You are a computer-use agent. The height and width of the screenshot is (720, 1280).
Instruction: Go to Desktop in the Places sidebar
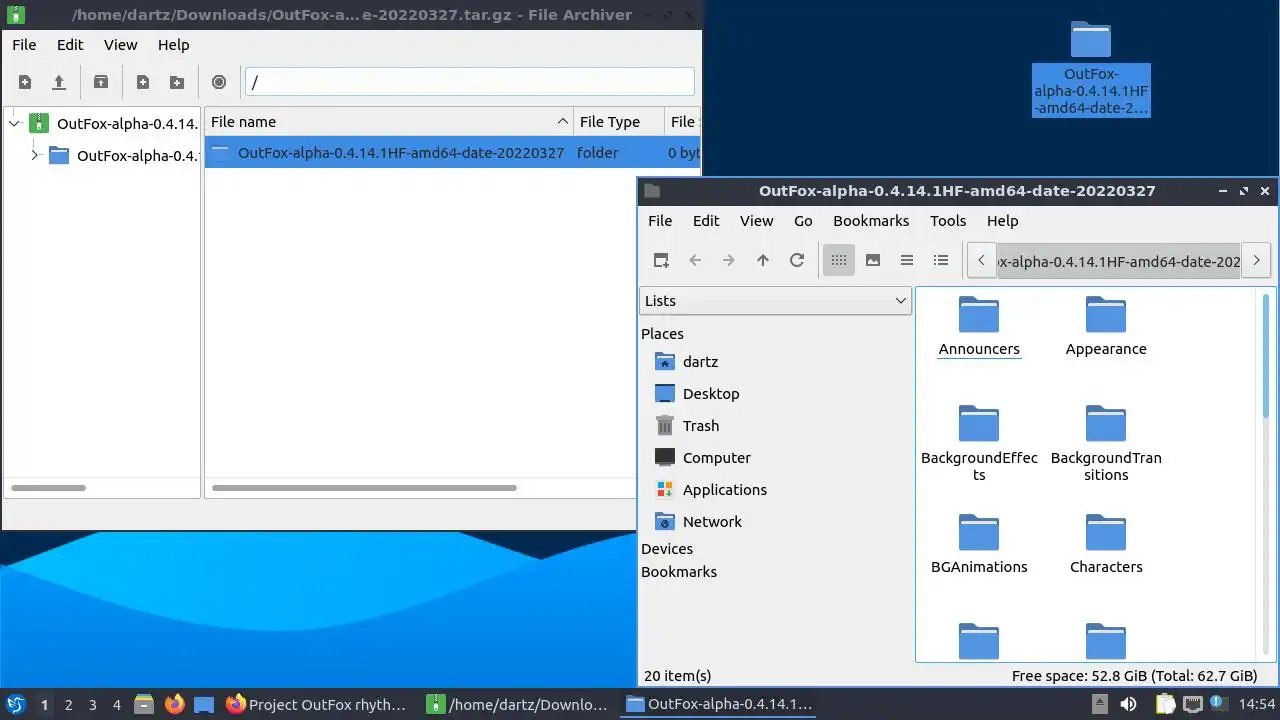click(711, 394)
